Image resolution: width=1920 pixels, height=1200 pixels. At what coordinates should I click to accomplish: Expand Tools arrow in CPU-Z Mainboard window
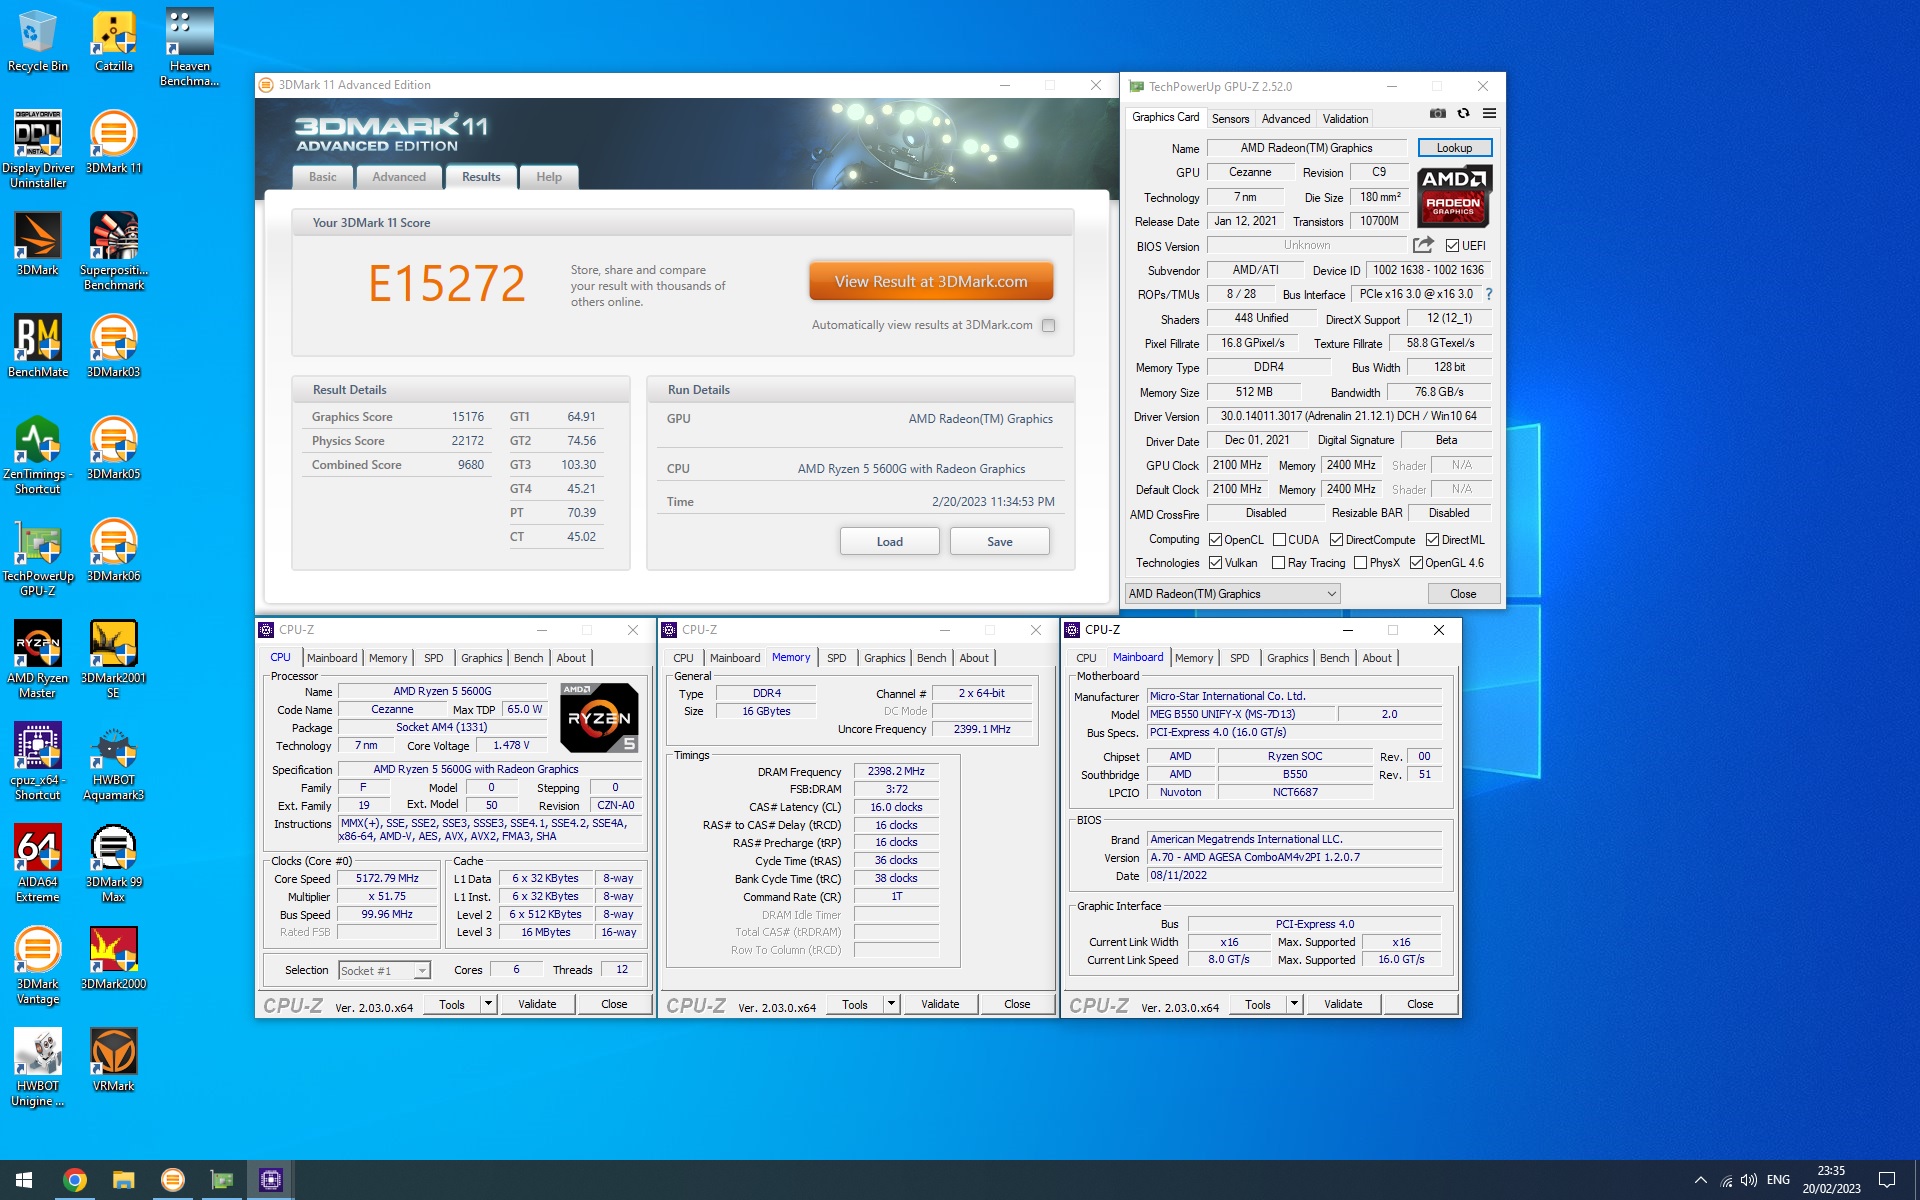[x=1294, y=1004]
